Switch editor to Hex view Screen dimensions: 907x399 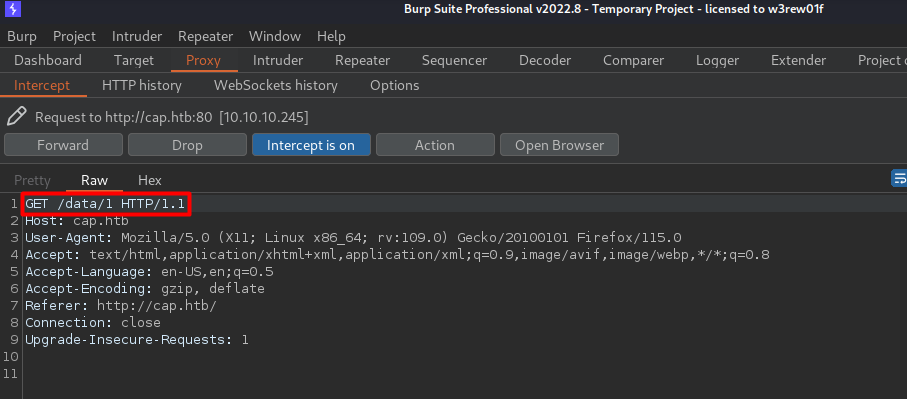(x=150, y=180)
